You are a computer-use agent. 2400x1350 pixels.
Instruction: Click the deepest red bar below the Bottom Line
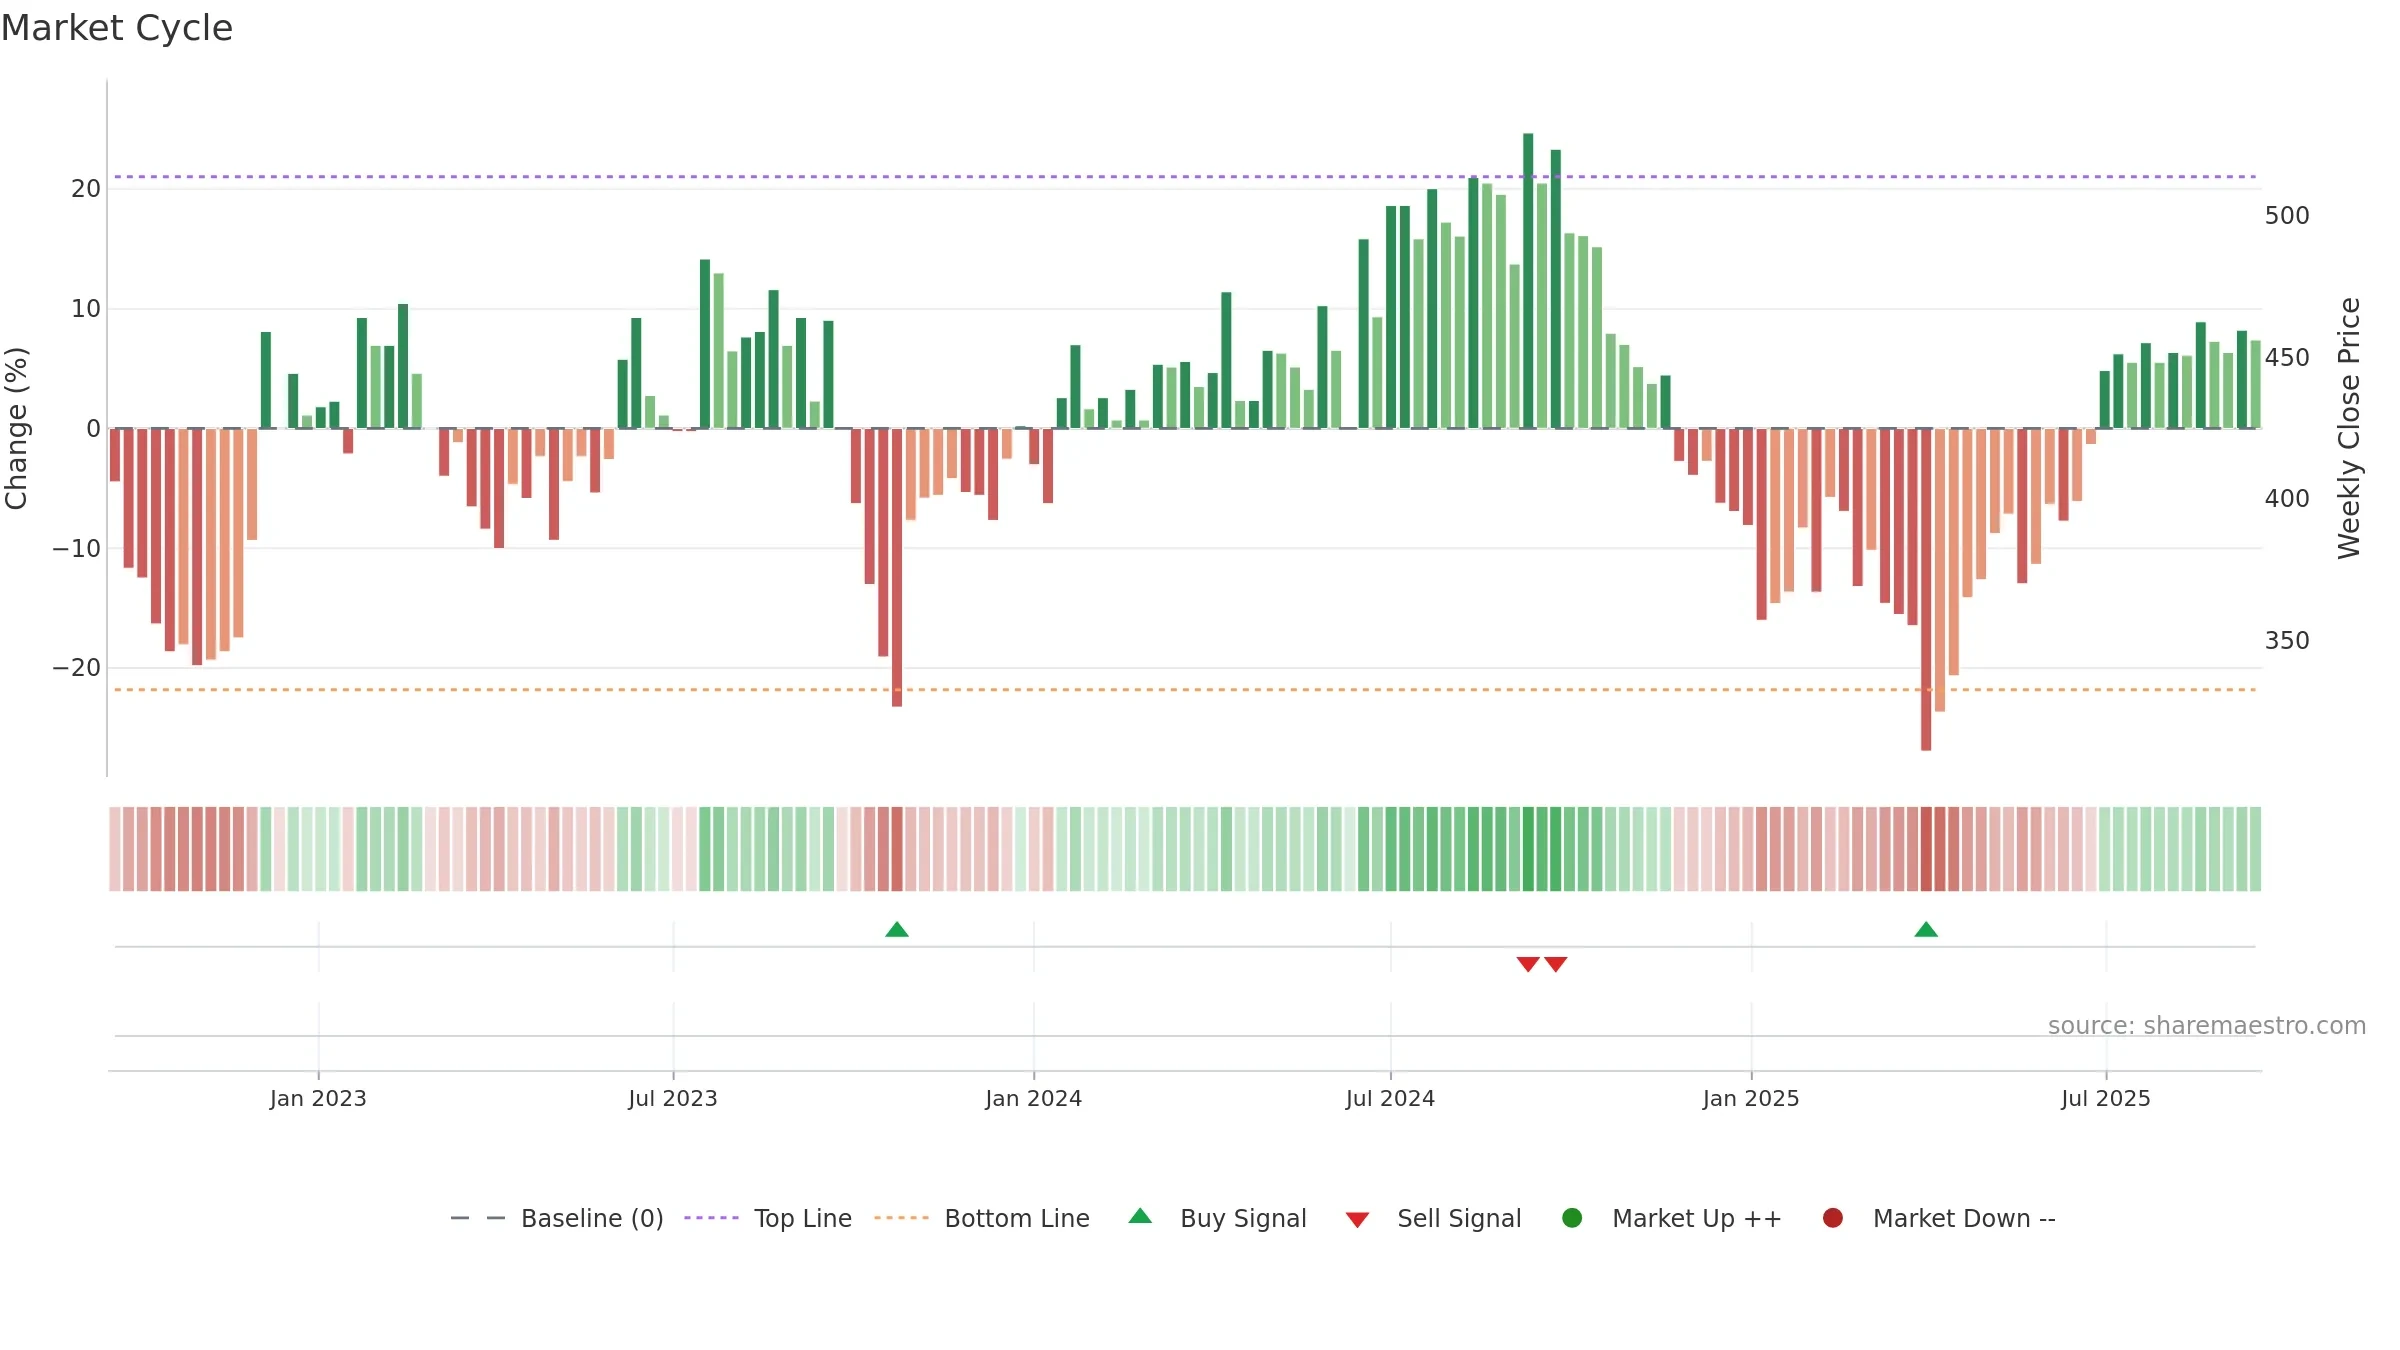(1926, 589)
